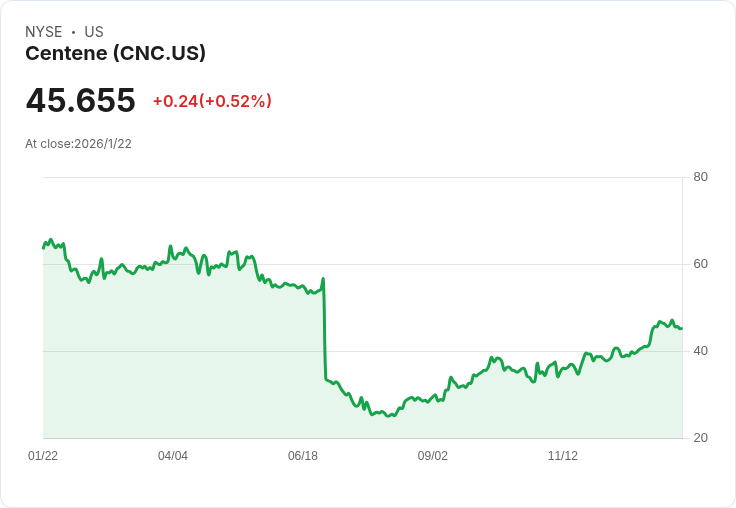Click the Centene (CNC.US) stock title
The height and width of the screenshot is (508, 736).
(x=115, y=53)
